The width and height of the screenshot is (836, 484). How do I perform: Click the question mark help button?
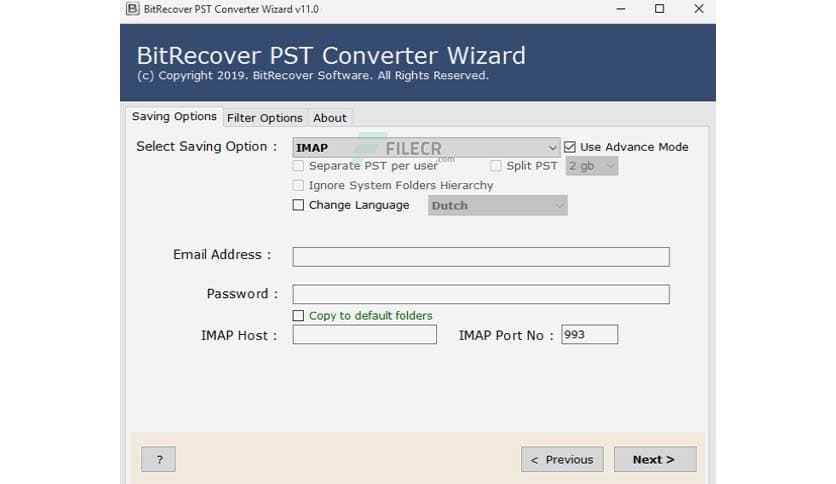point(158,459)
